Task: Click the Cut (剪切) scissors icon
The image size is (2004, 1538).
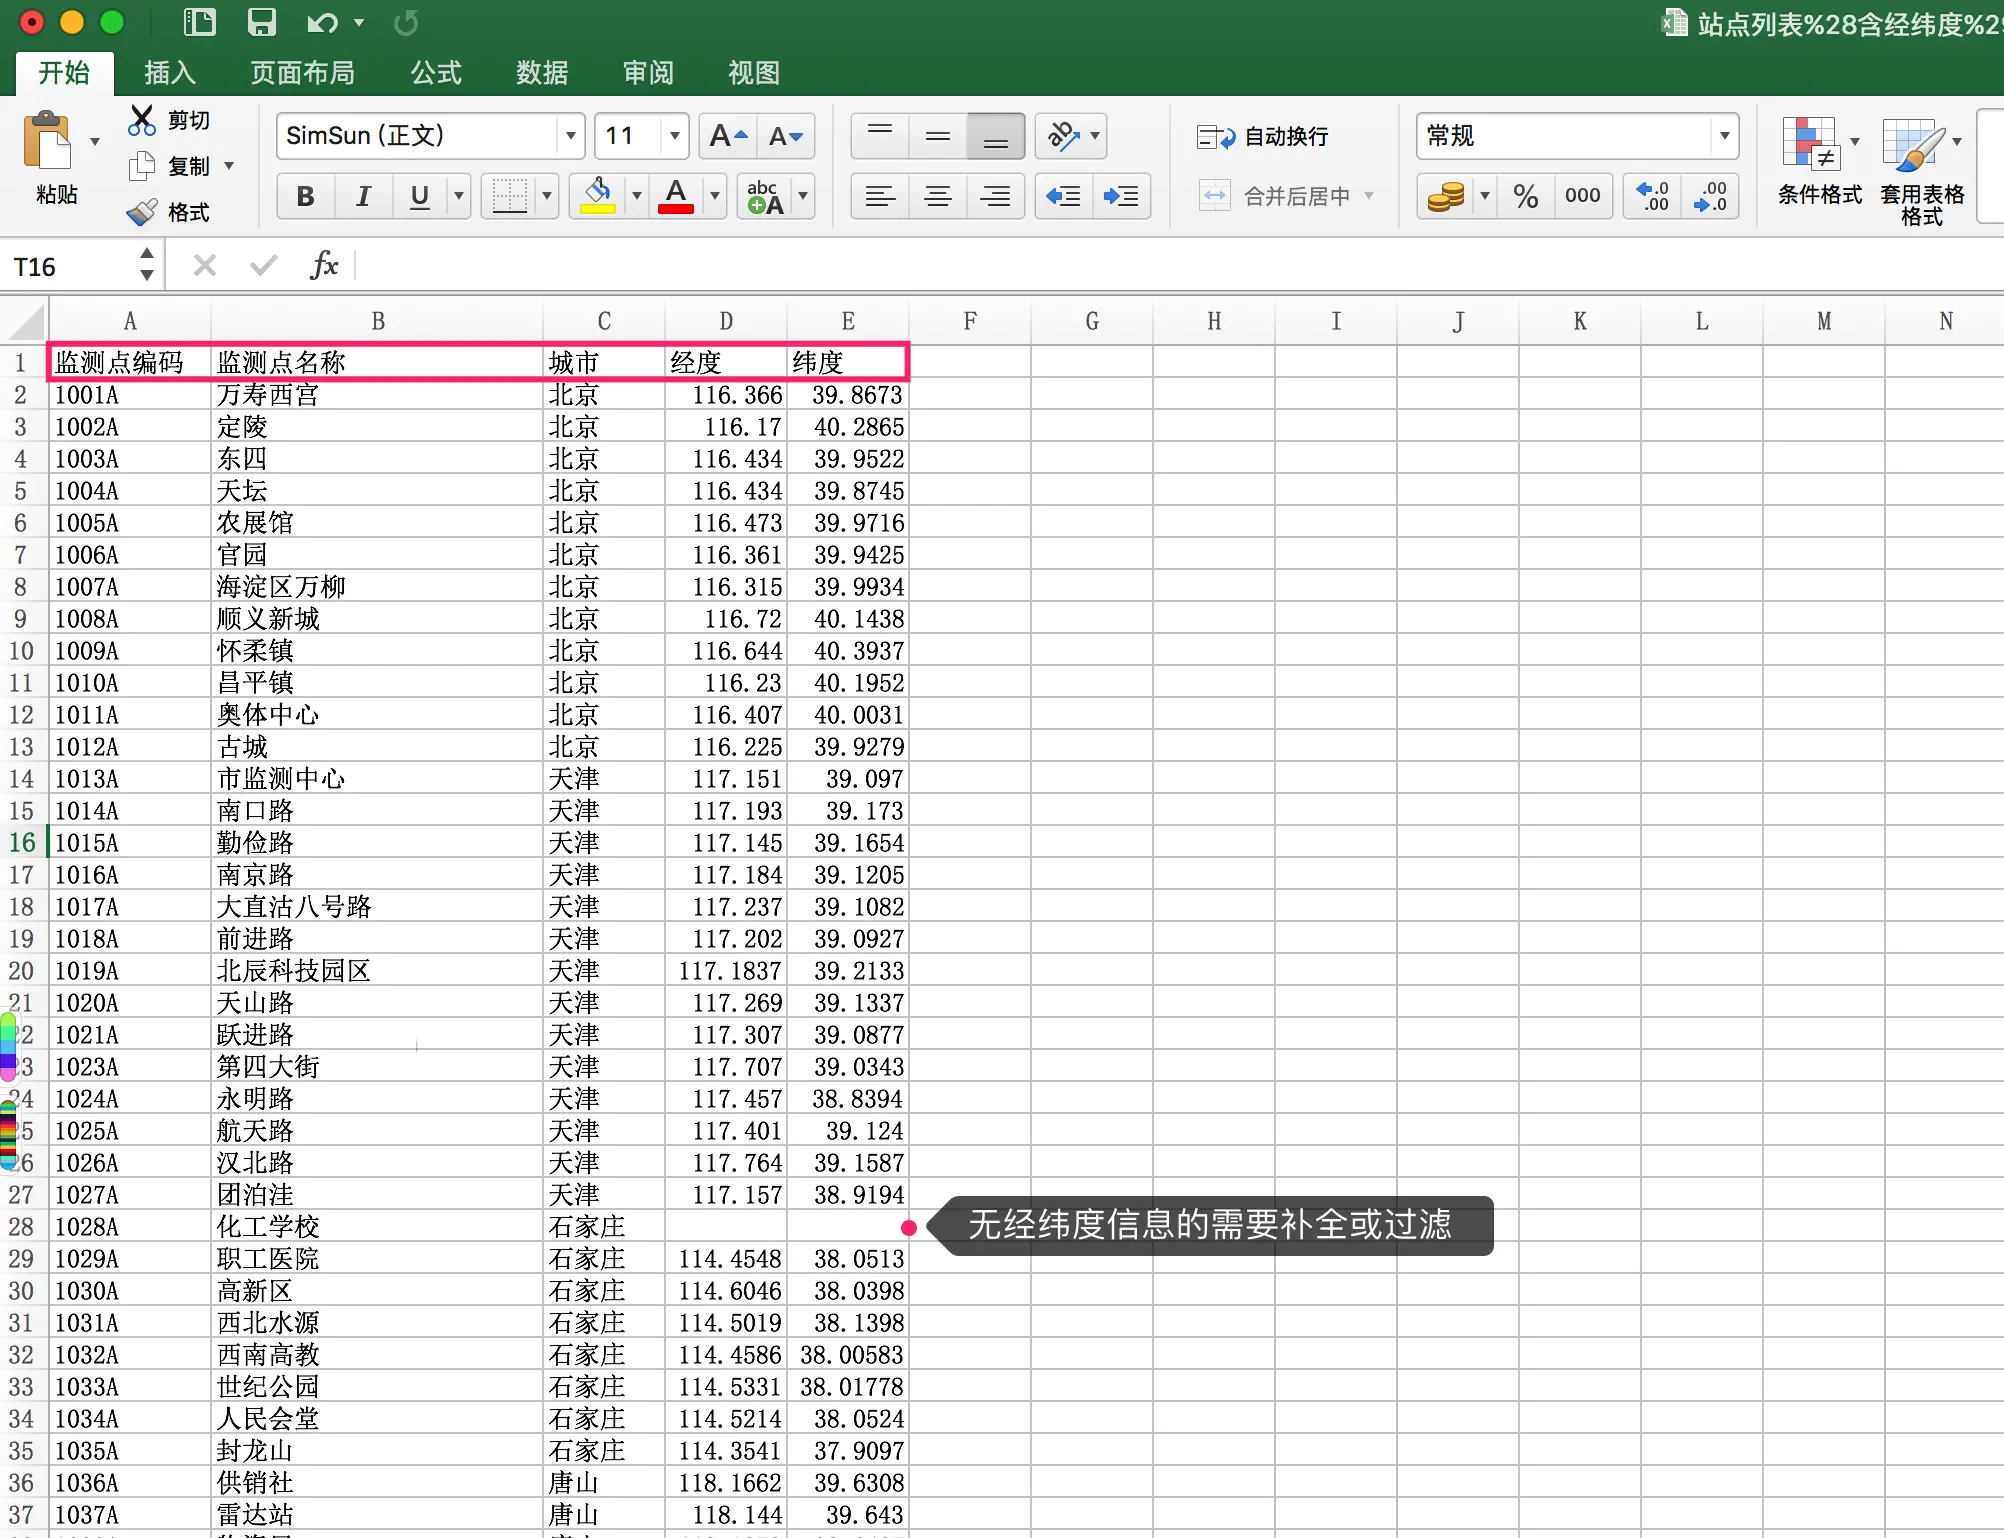Action: (x=142, y=120)
